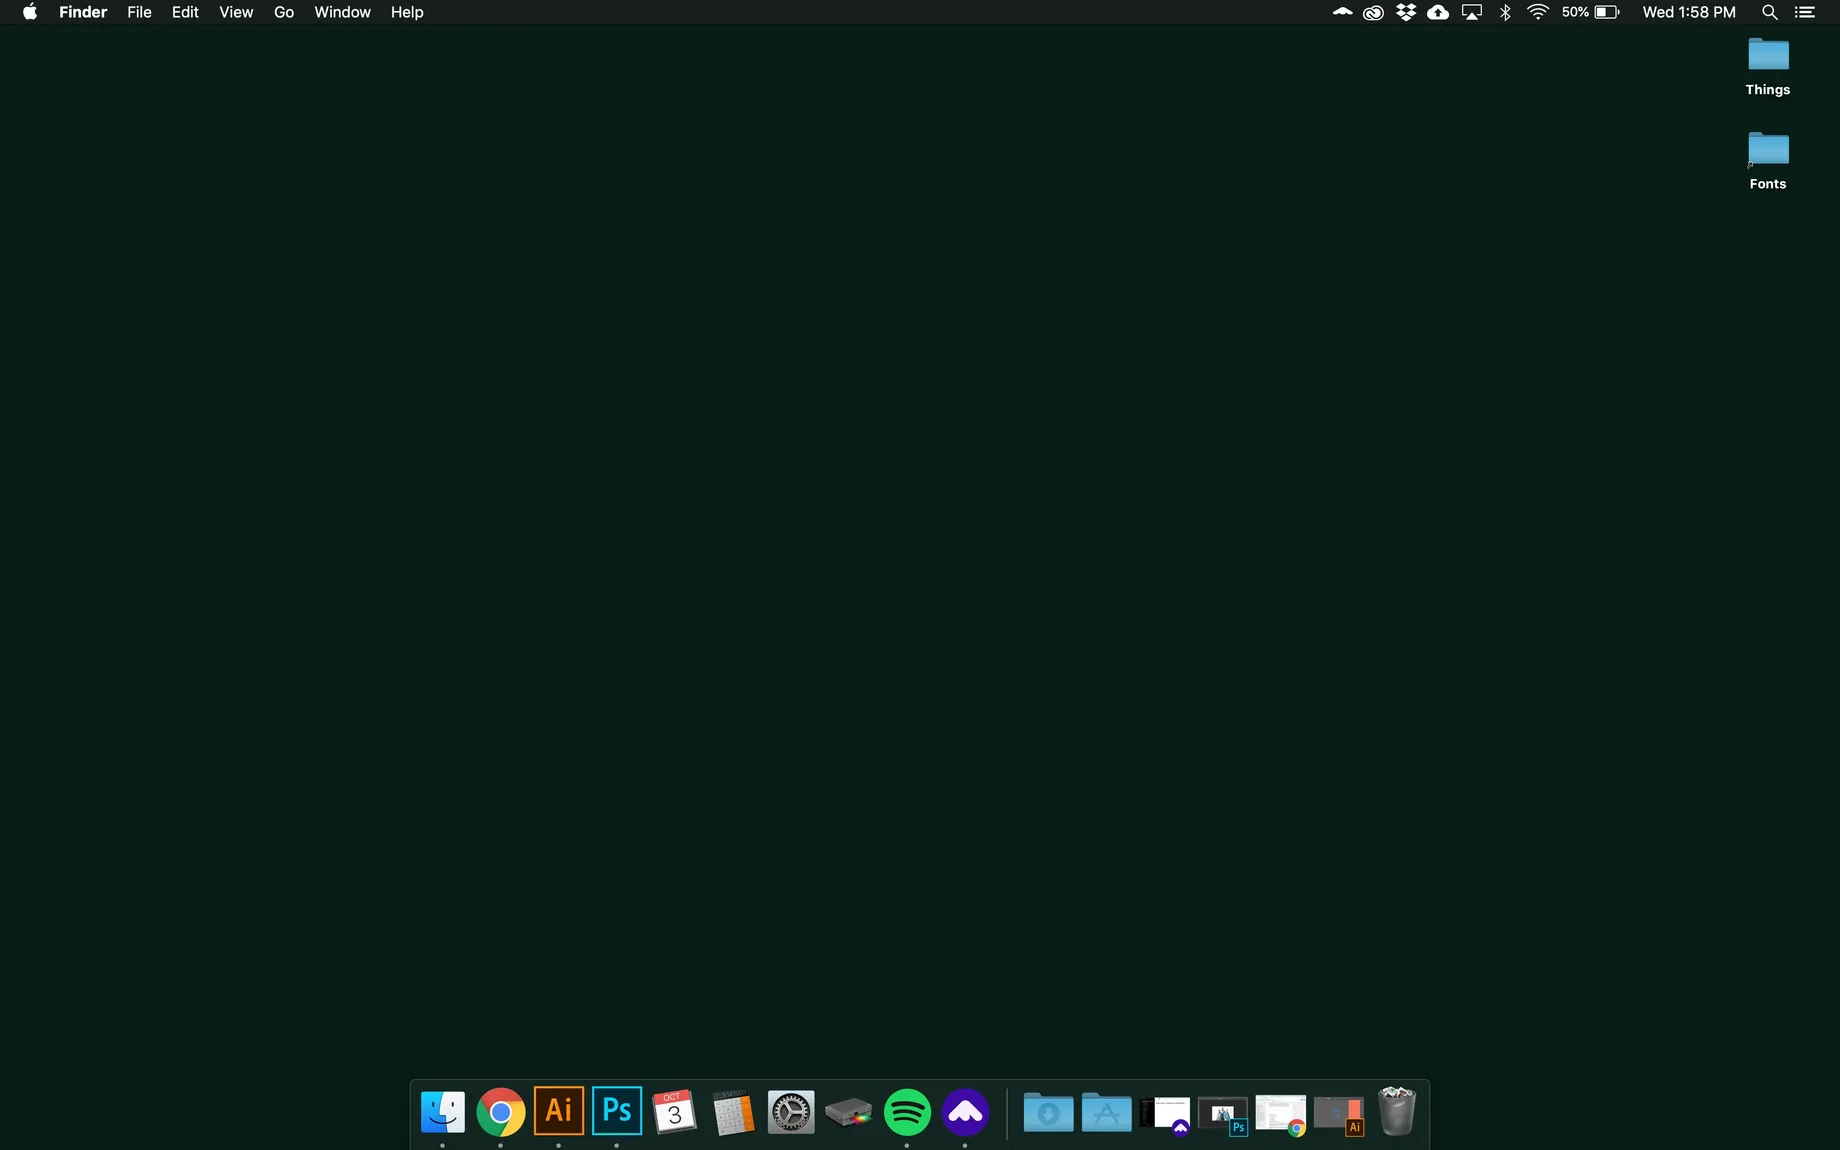This screenshot has height=1150, width=1840.
Task: Open the Downloads folder stack in Dock
Action: [x=1048, y=1112]
